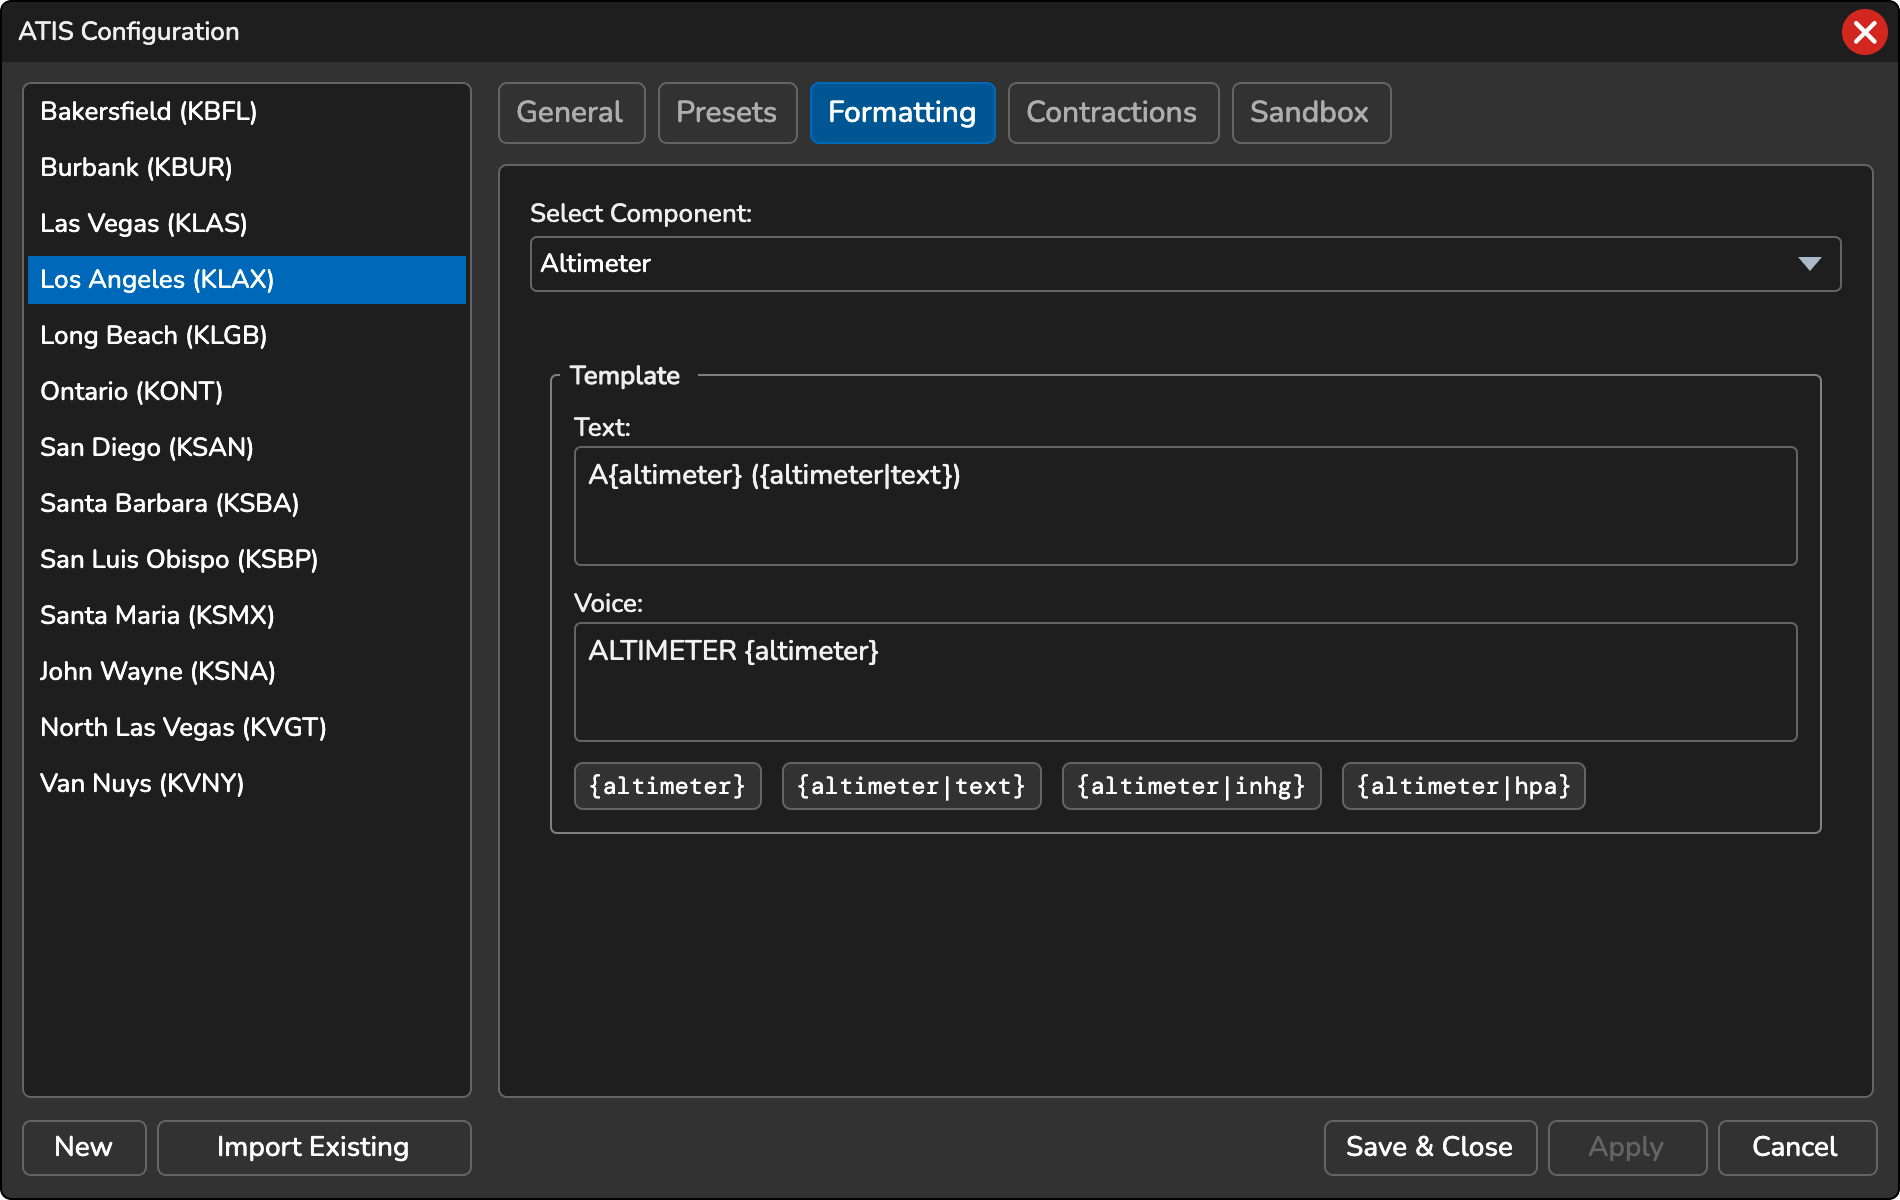Select Van Nuys (KVNY) station

(x=142, y=783)
